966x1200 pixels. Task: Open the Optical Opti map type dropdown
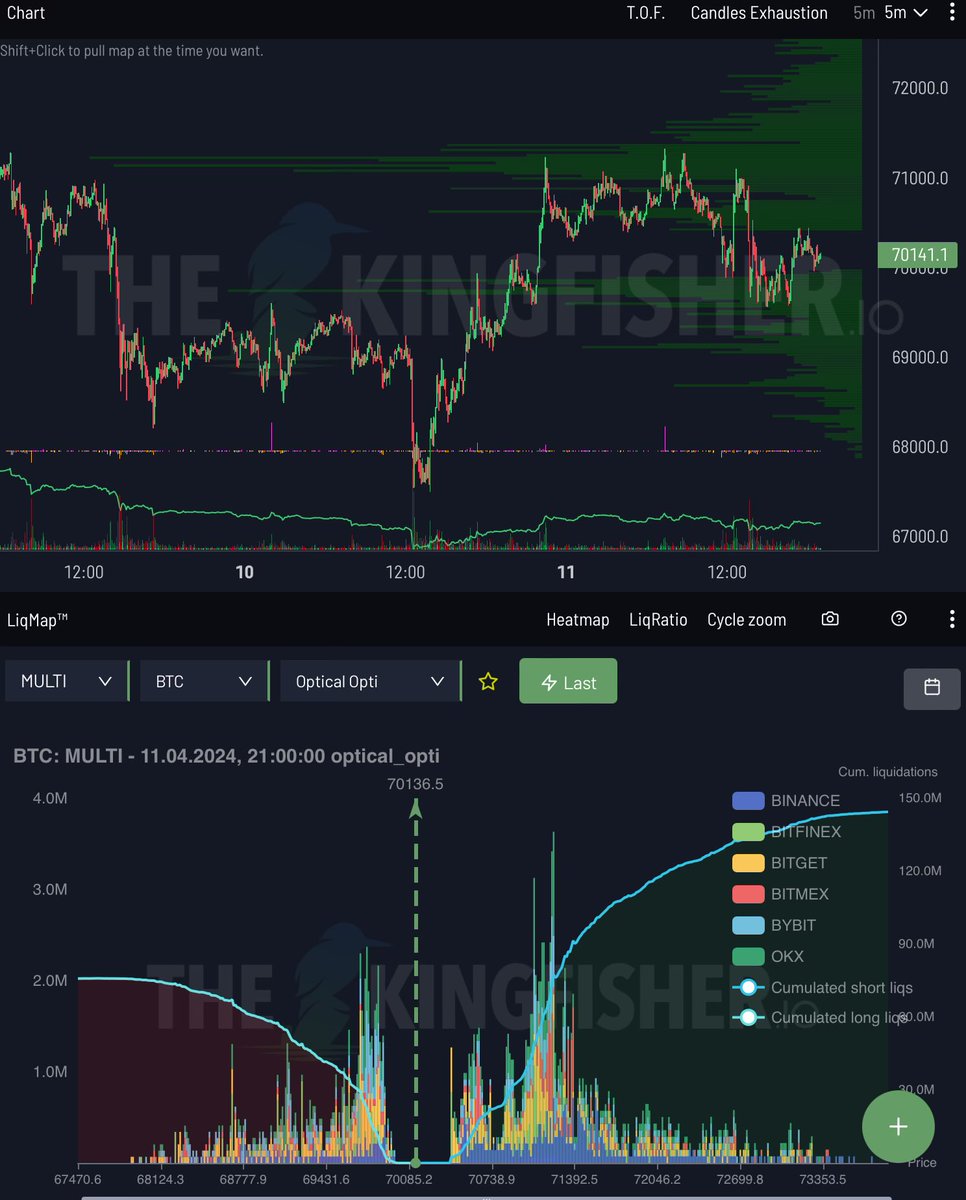pos(371,681)
